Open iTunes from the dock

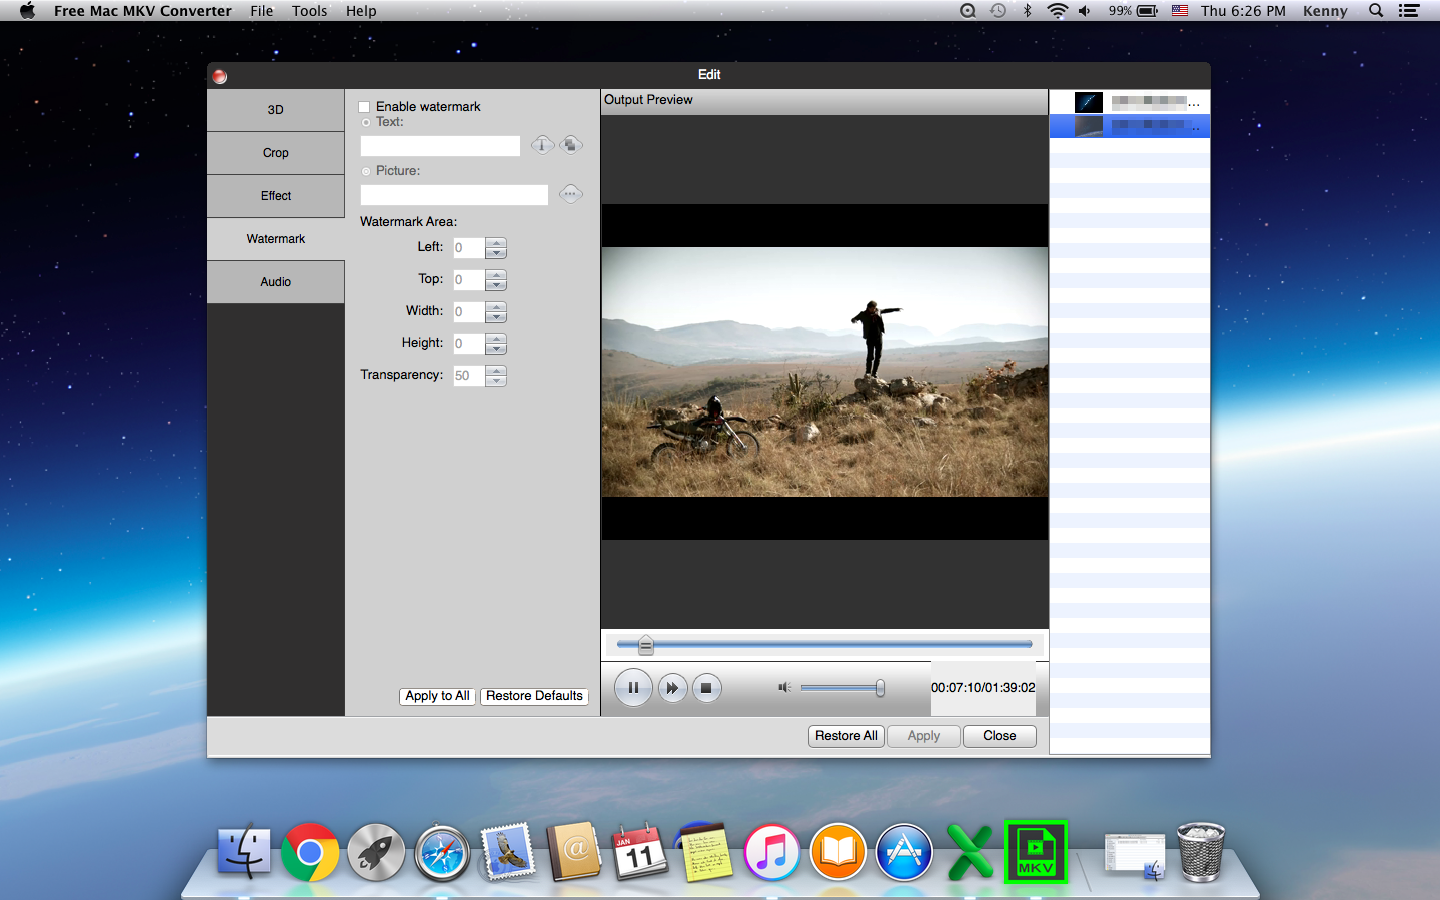pos(772,852)
